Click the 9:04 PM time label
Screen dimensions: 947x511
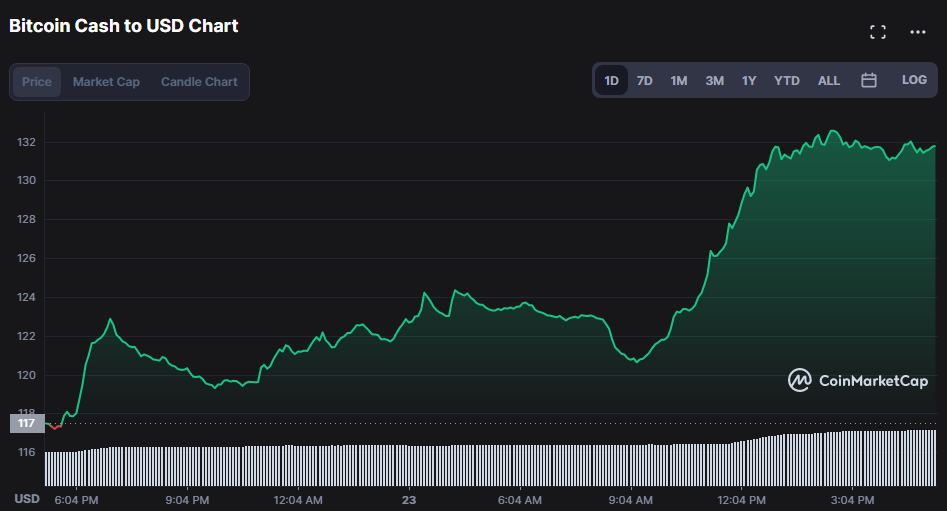coord(187,500)
